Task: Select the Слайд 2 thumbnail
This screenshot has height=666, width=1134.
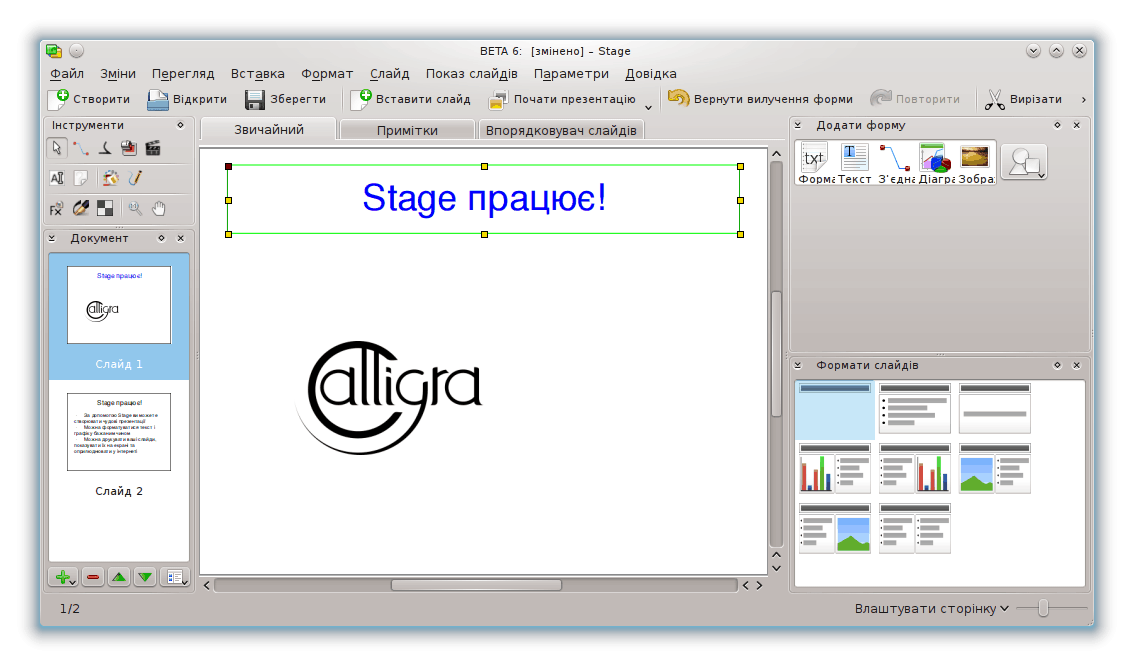Action: coord(119,432)
